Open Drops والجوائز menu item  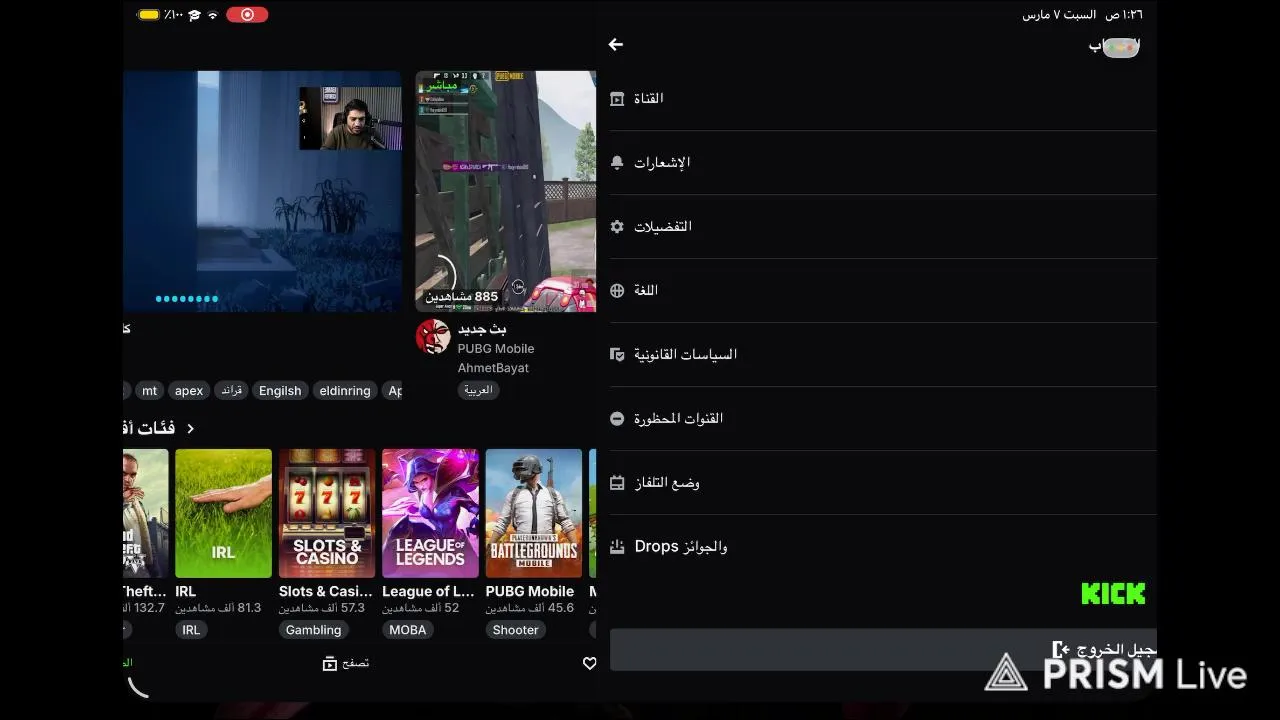coord(883,547)
